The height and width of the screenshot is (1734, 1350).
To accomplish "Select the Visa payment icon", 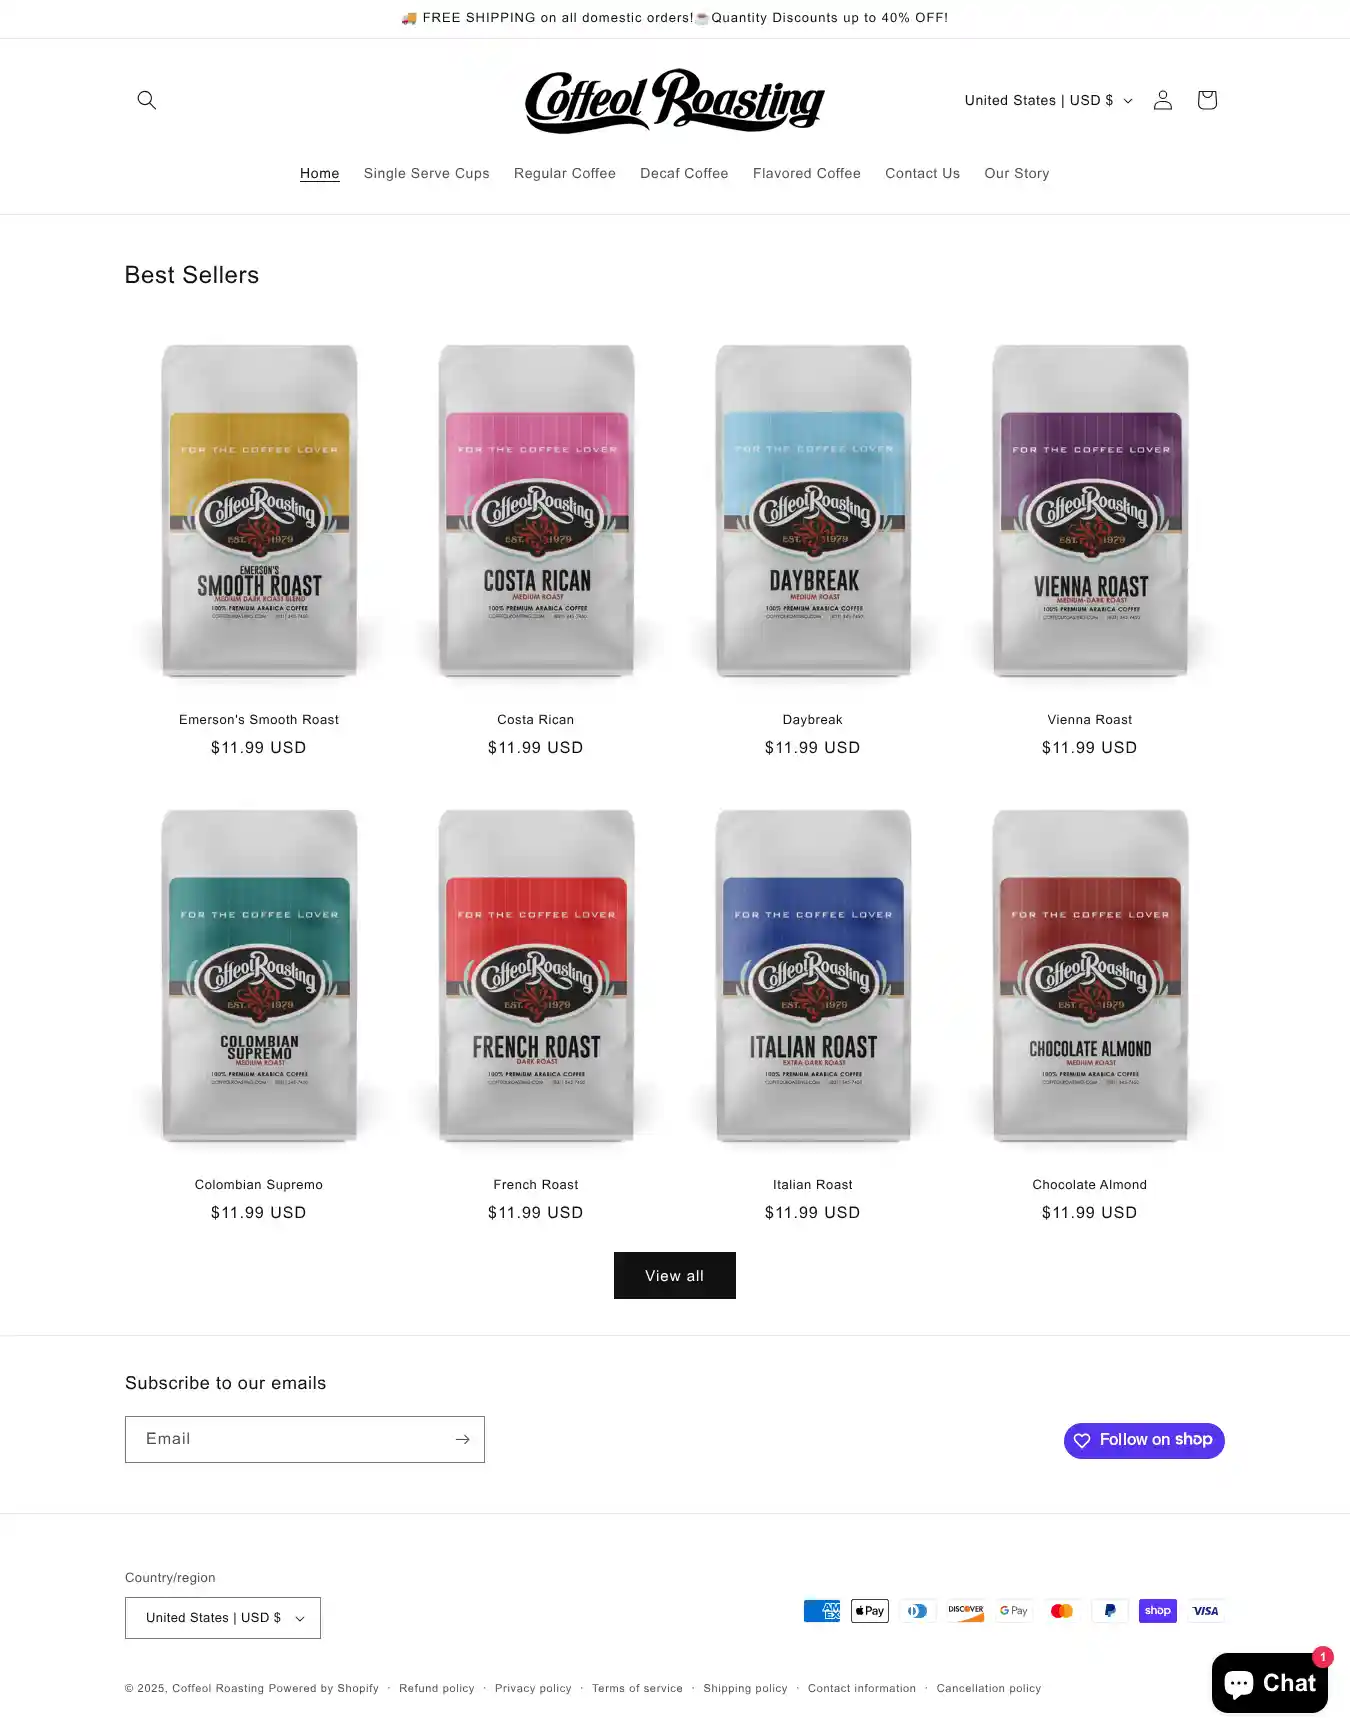I will click(x=1206, y=1611).
